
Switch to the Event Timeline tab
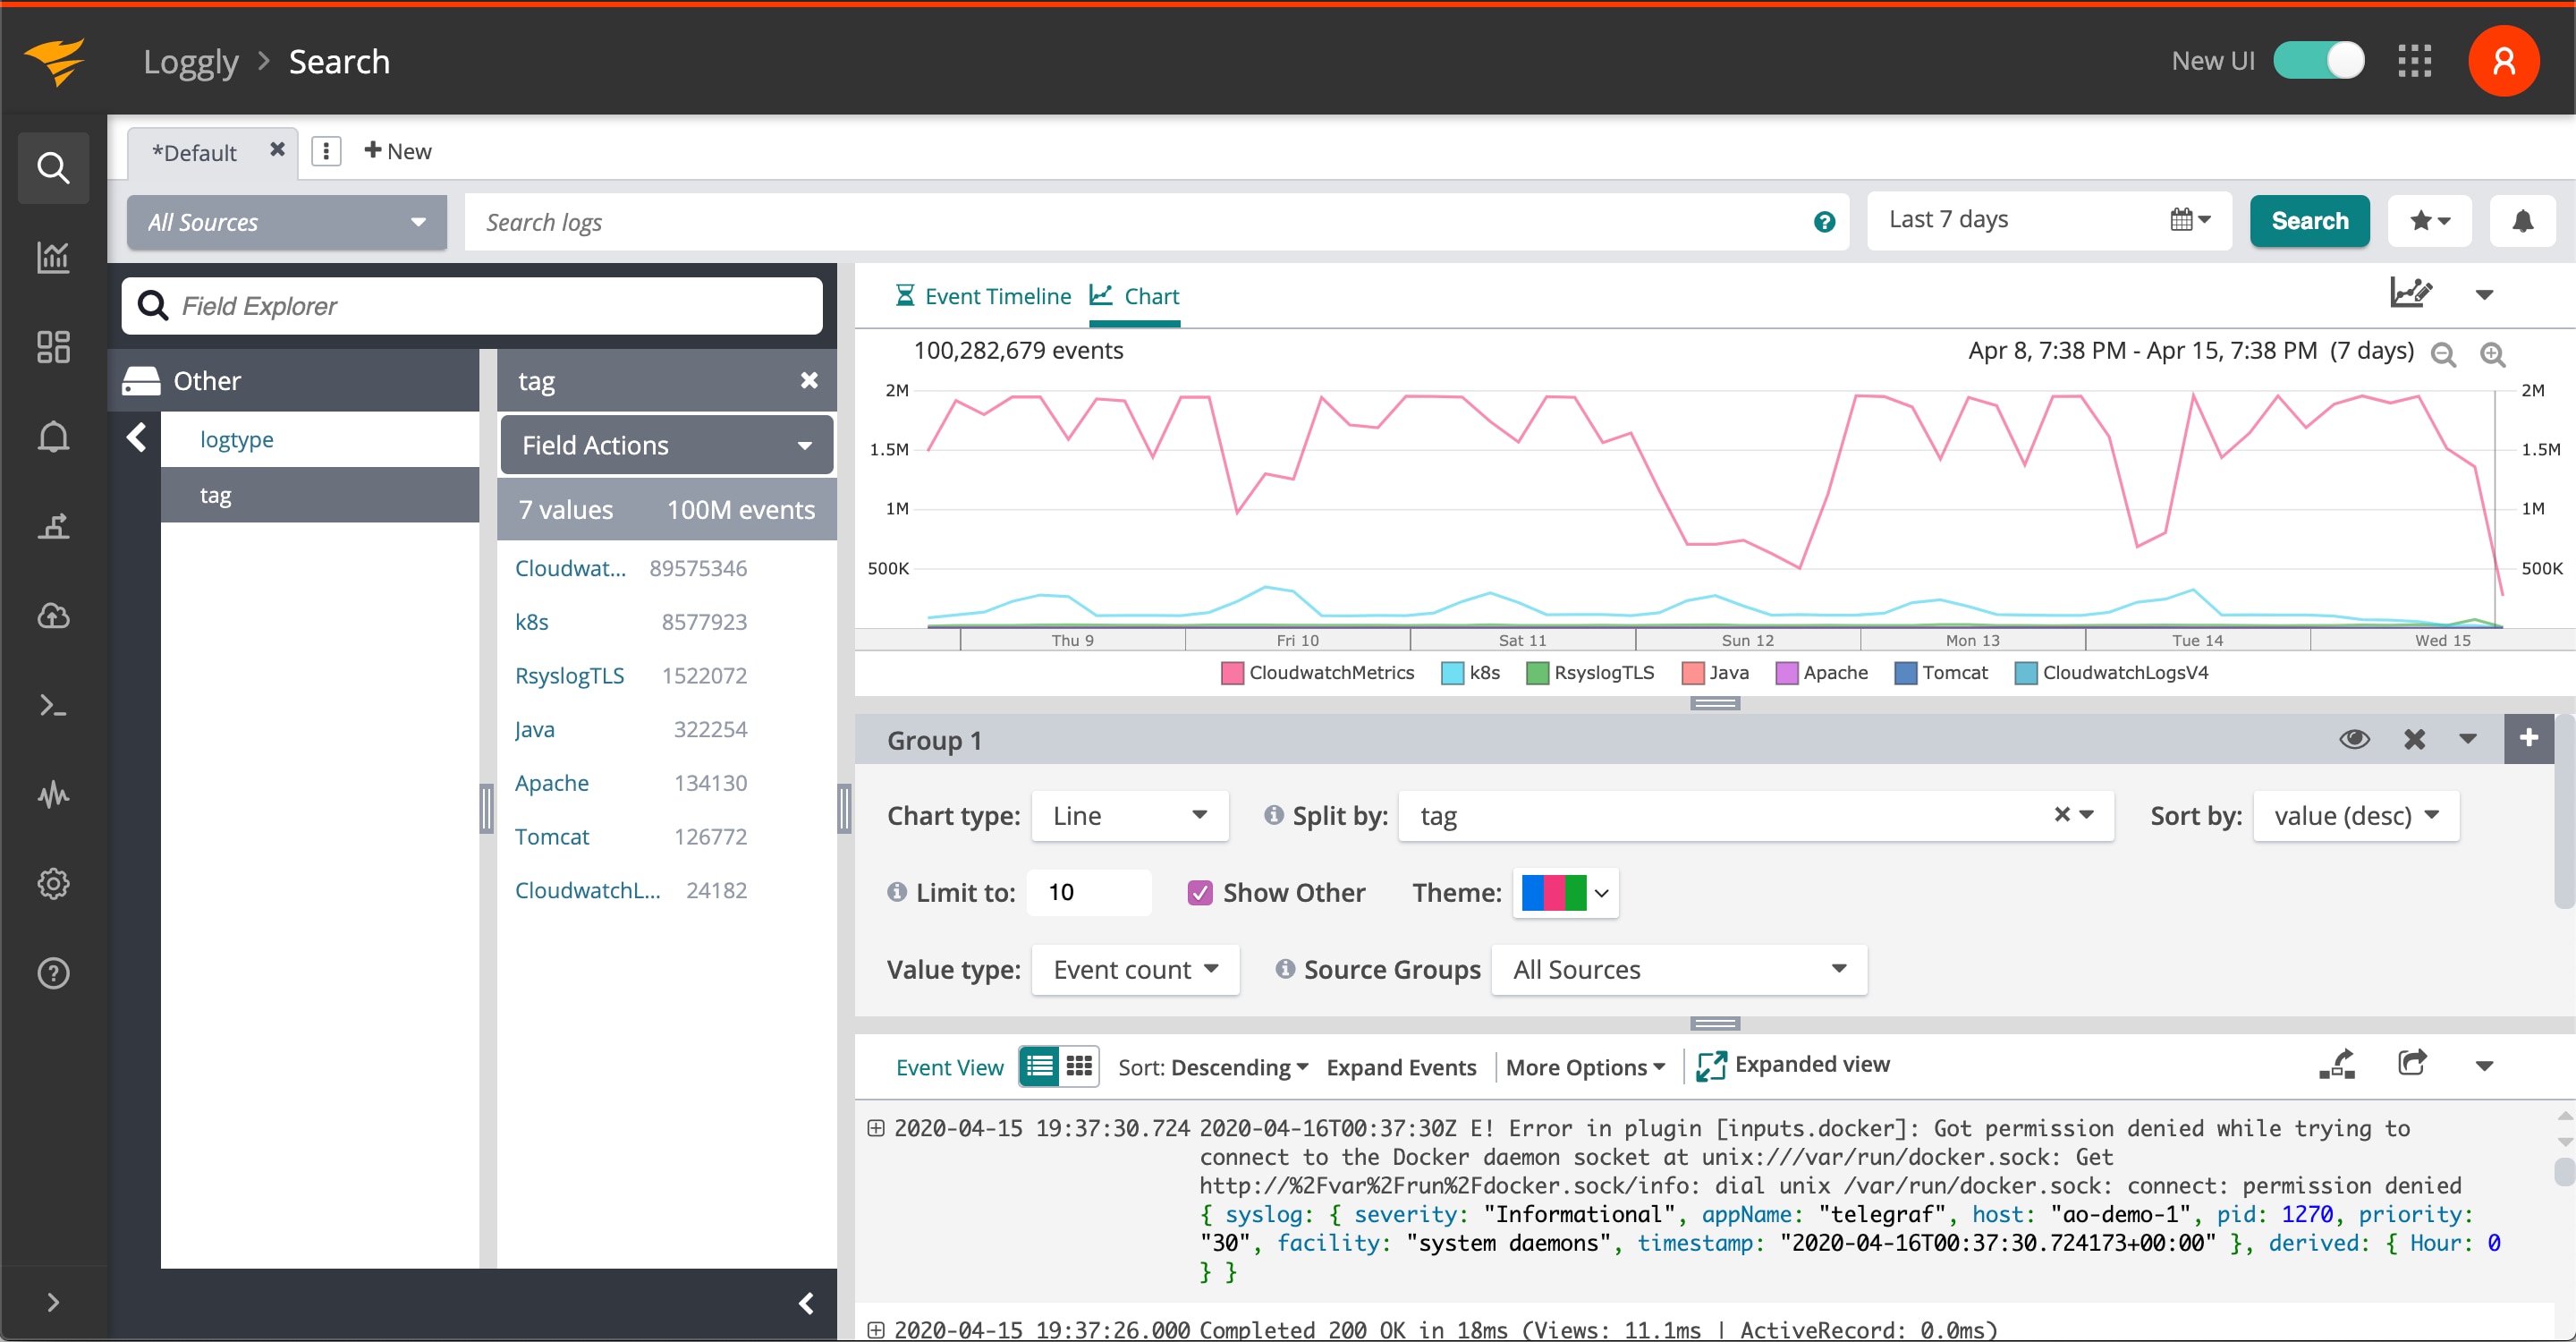coord(982,296)
